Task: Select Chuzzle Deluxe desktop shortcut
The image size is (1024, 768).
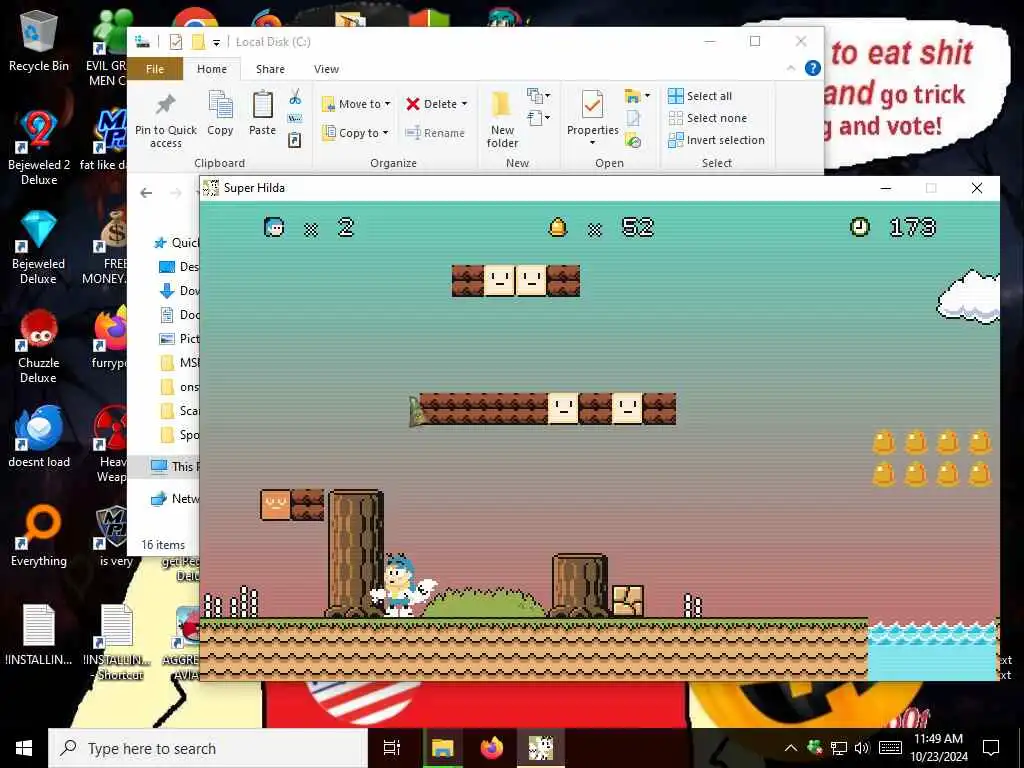Action: click(x=39, y=347)
